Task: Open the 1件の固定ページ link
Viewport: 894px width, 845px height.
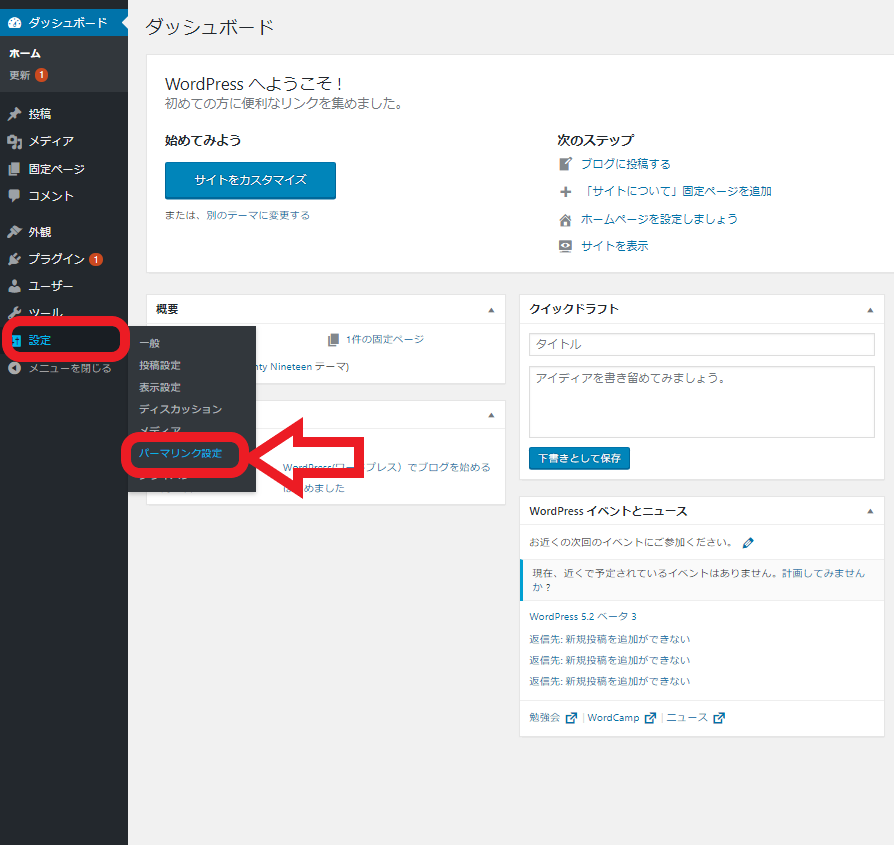Action: (x=385, y=340)
